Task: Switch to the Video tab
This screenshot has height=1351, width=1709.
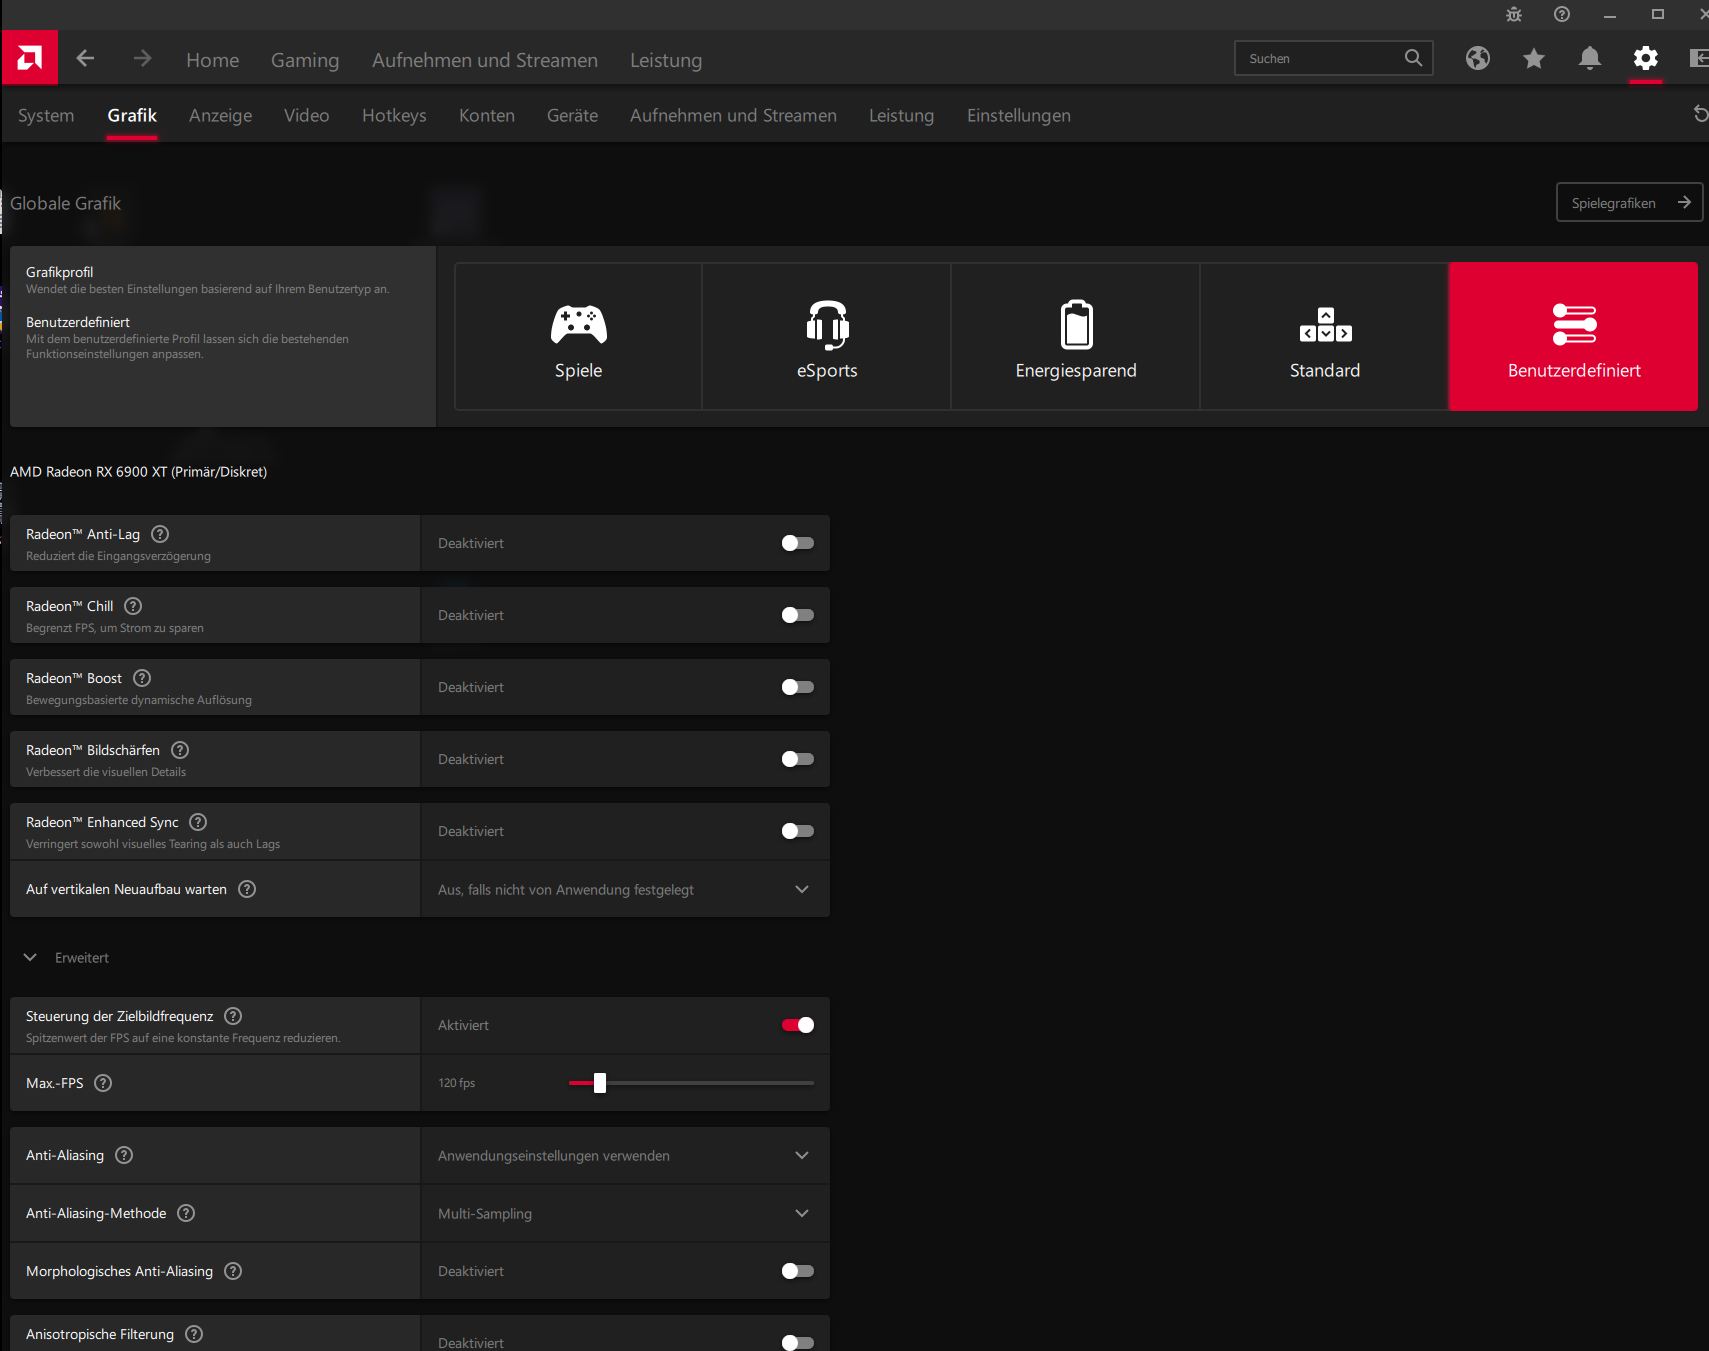Action: coord(306,115)
